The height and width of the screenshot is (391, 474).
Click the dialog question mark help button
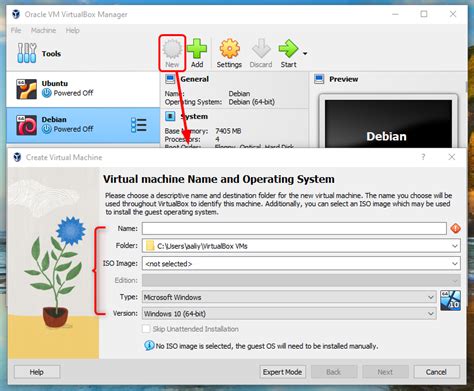423,157
